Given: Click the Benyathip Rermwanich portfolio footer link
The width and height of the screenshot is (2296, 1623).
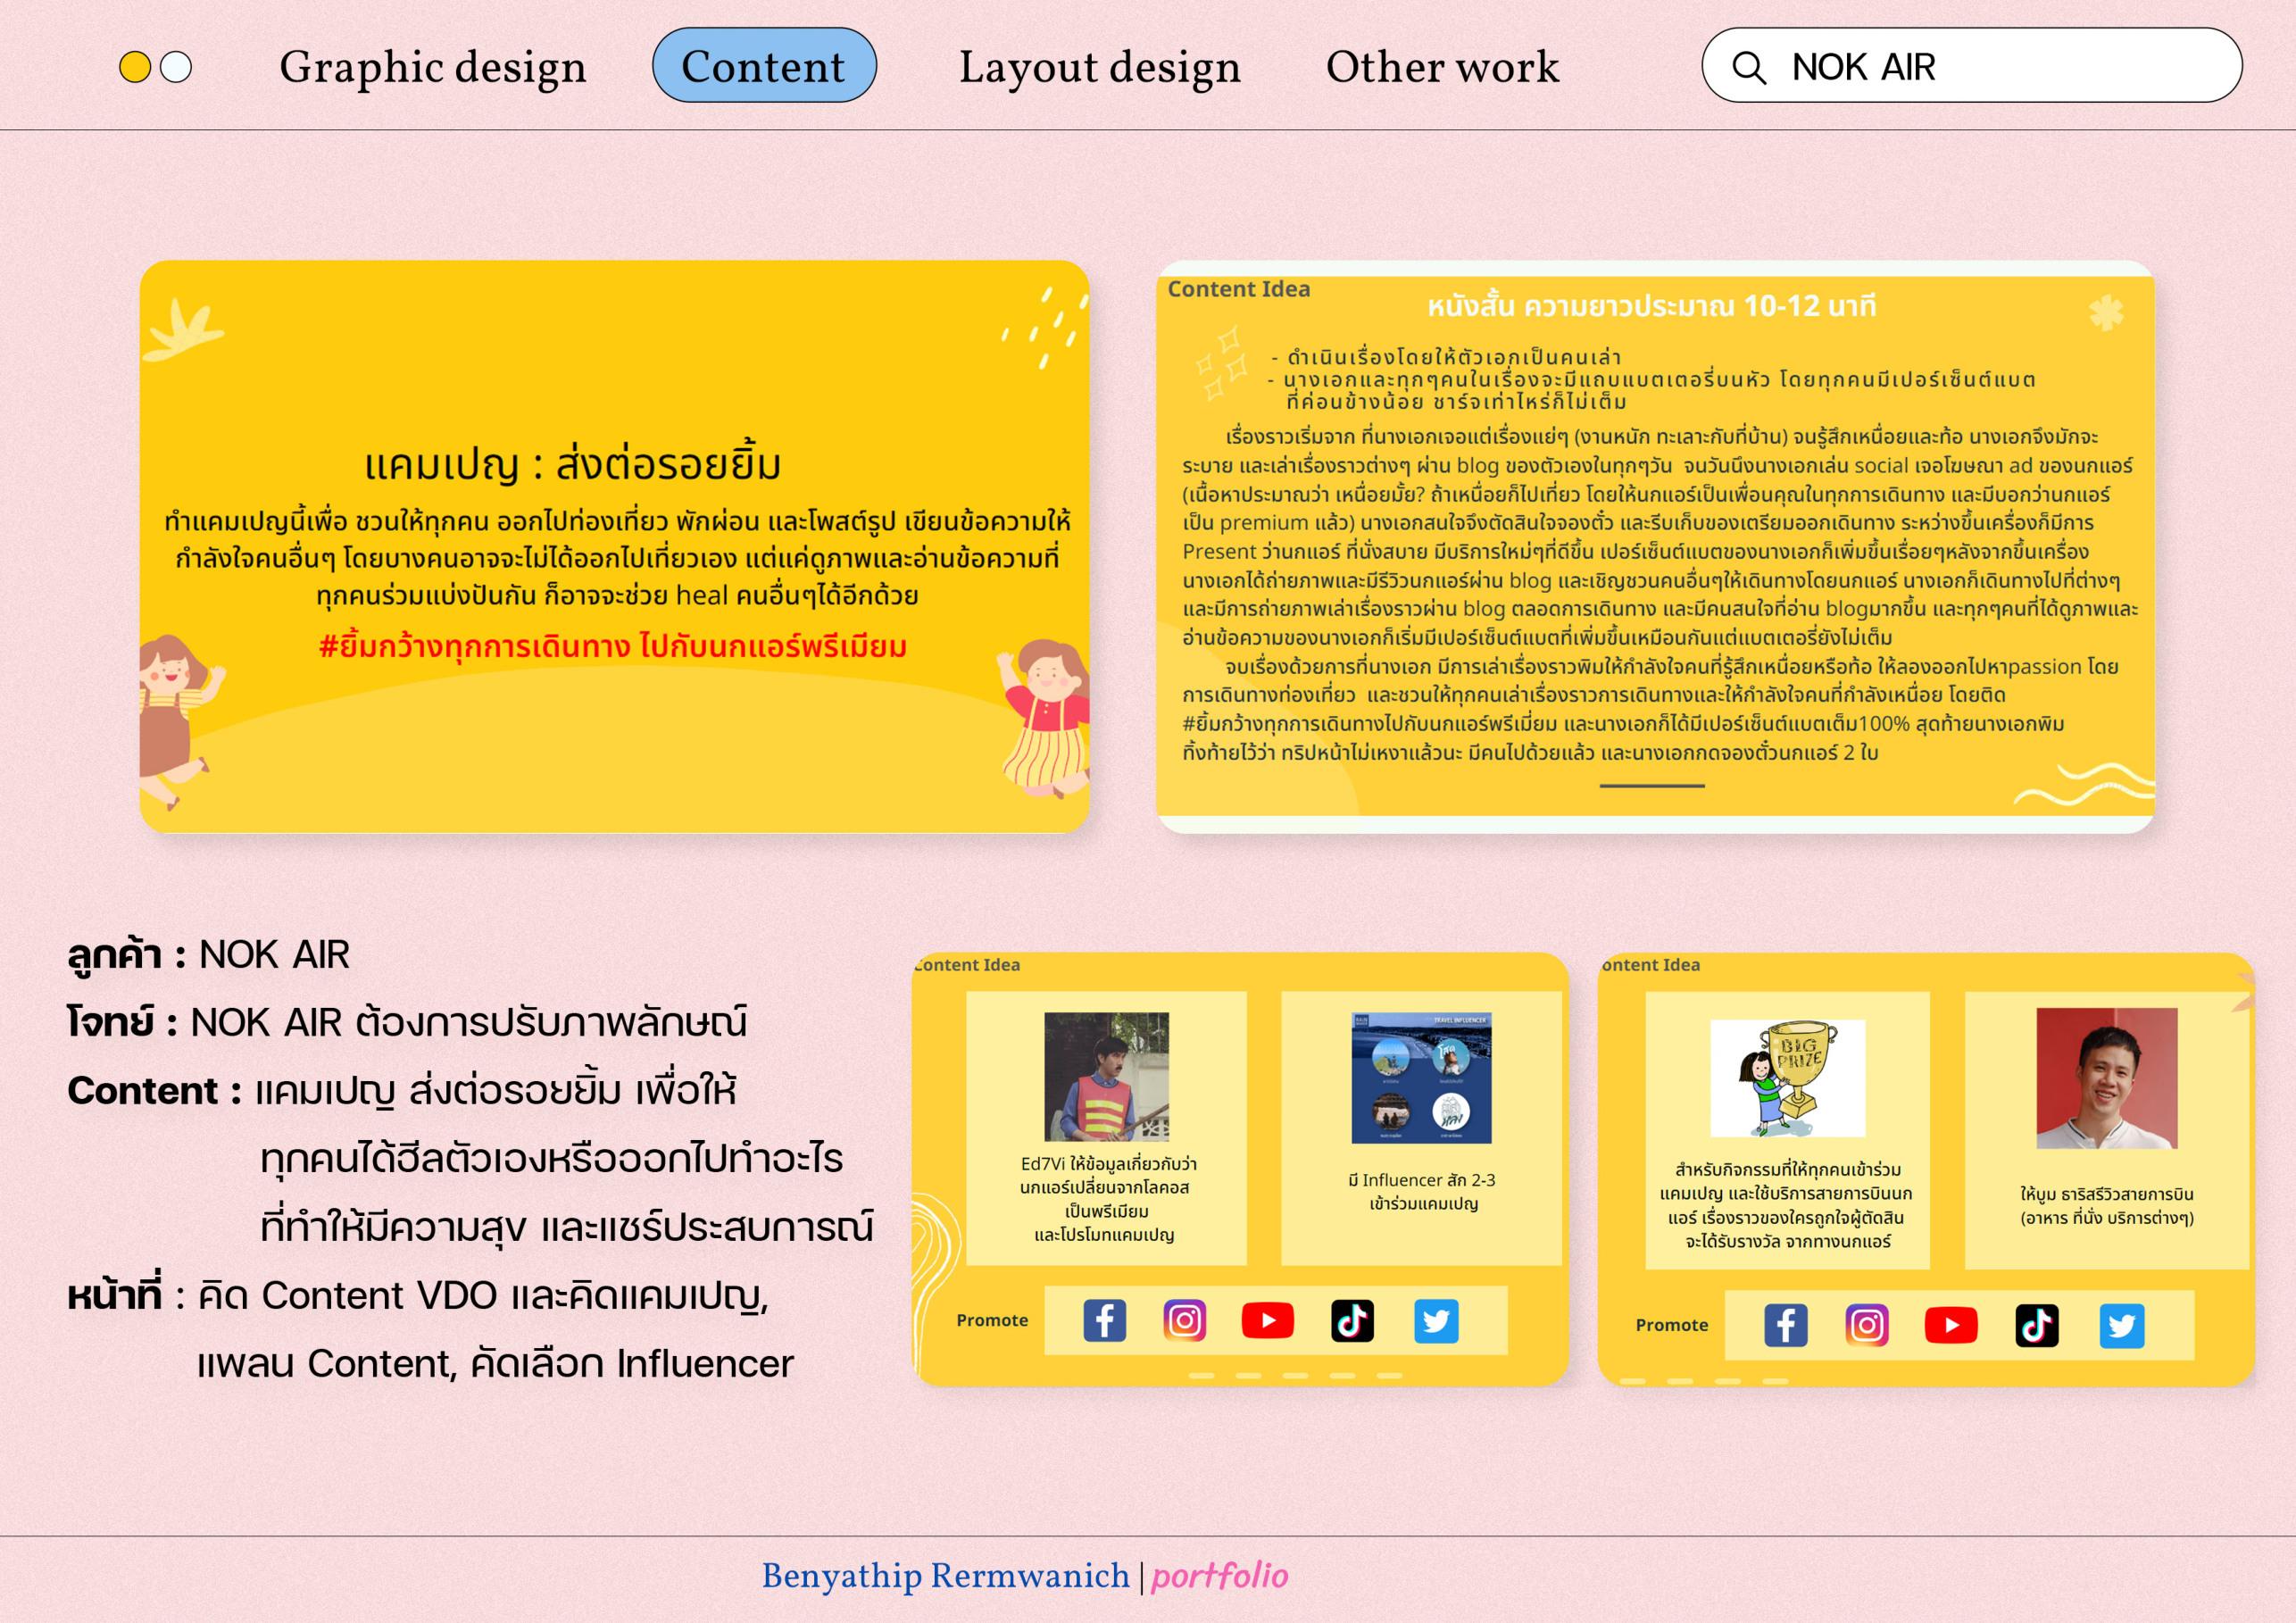Looking at the screenshot, I should (1024, 1576).
